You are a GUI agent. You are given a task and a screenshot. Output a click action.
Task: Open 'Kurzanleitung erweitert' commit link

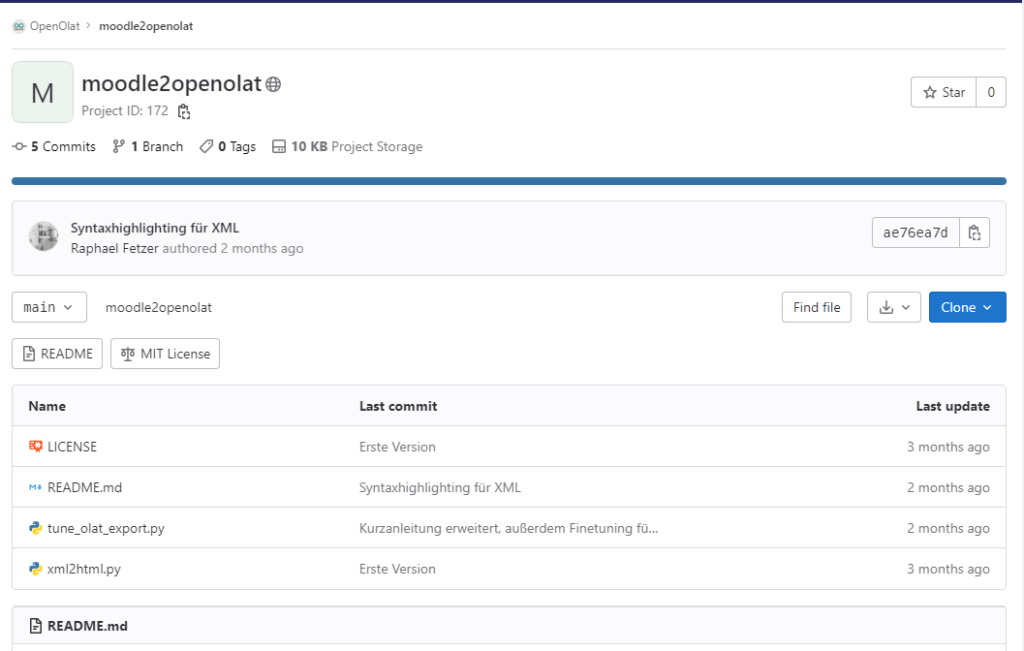508,528
